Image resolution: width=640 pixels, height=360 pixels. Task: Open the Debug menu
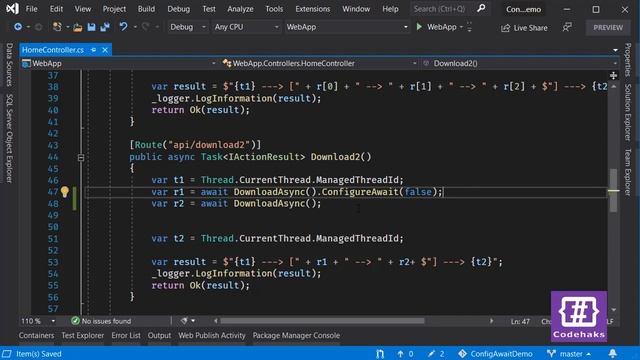pyautogui.click(x=178, y=9)
